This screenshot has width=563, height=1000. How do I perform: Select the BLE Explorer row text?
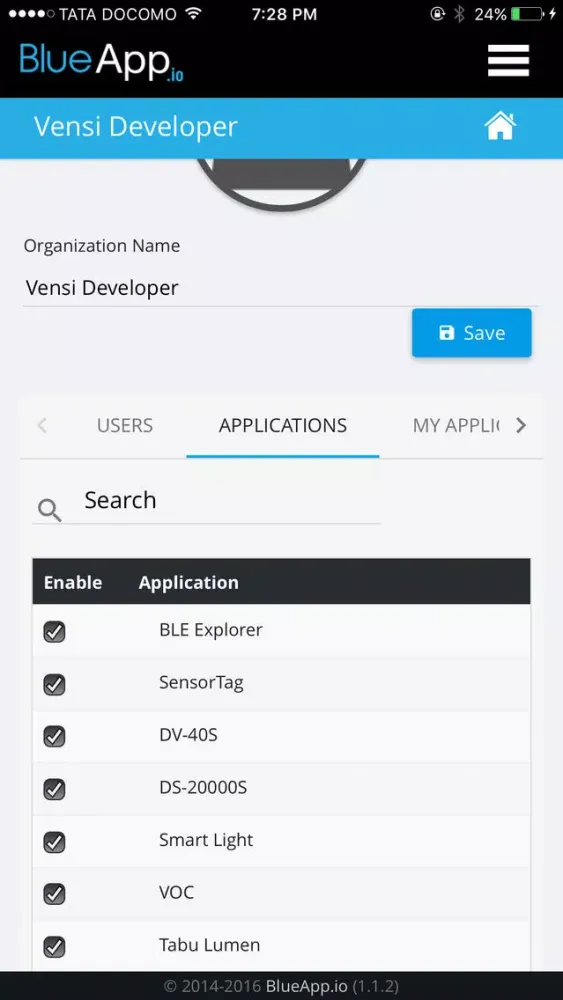click(210, 630)
